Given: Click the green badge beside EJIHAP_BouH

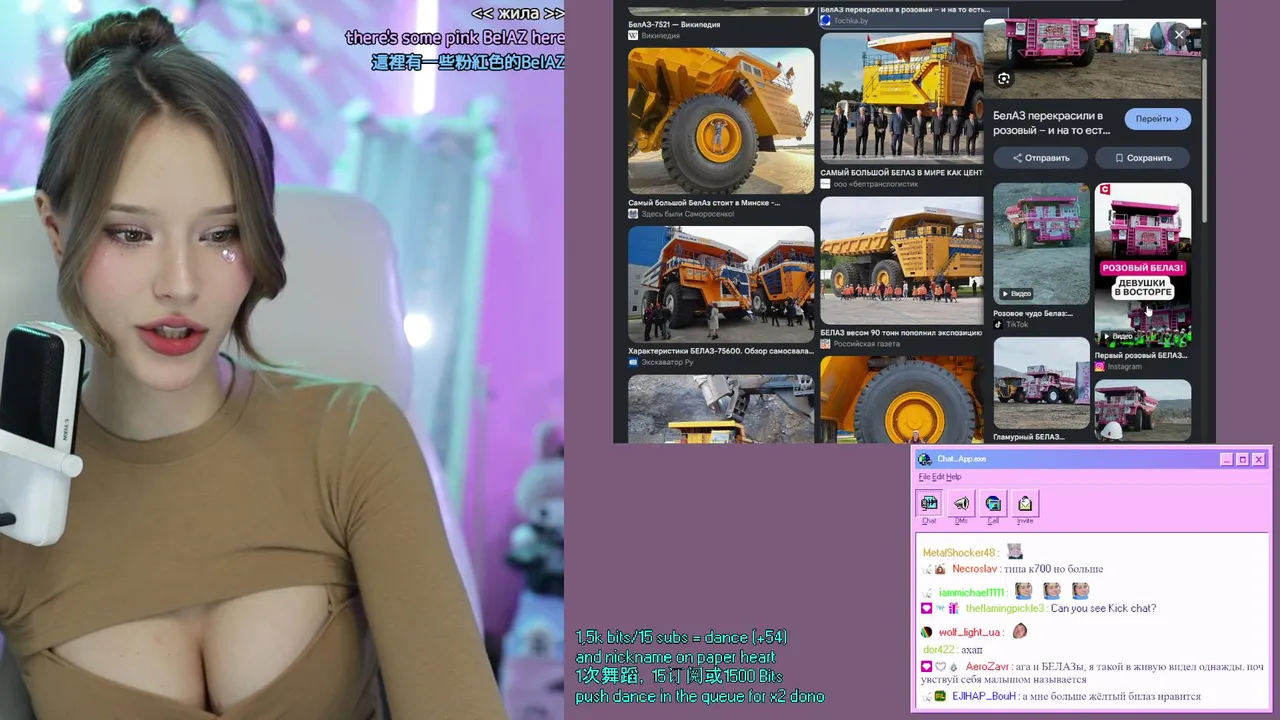Looking at the screenshot, I should point(940,696).
